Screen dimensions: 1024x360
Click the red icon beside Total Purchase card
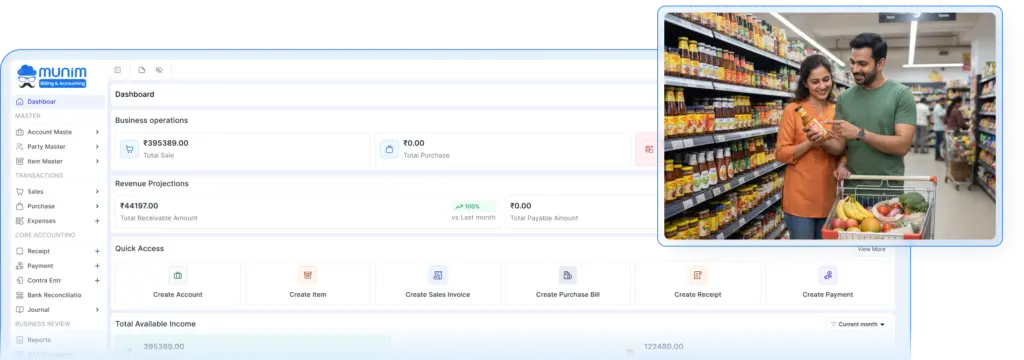pyautogui.click(x=648, y=149)
